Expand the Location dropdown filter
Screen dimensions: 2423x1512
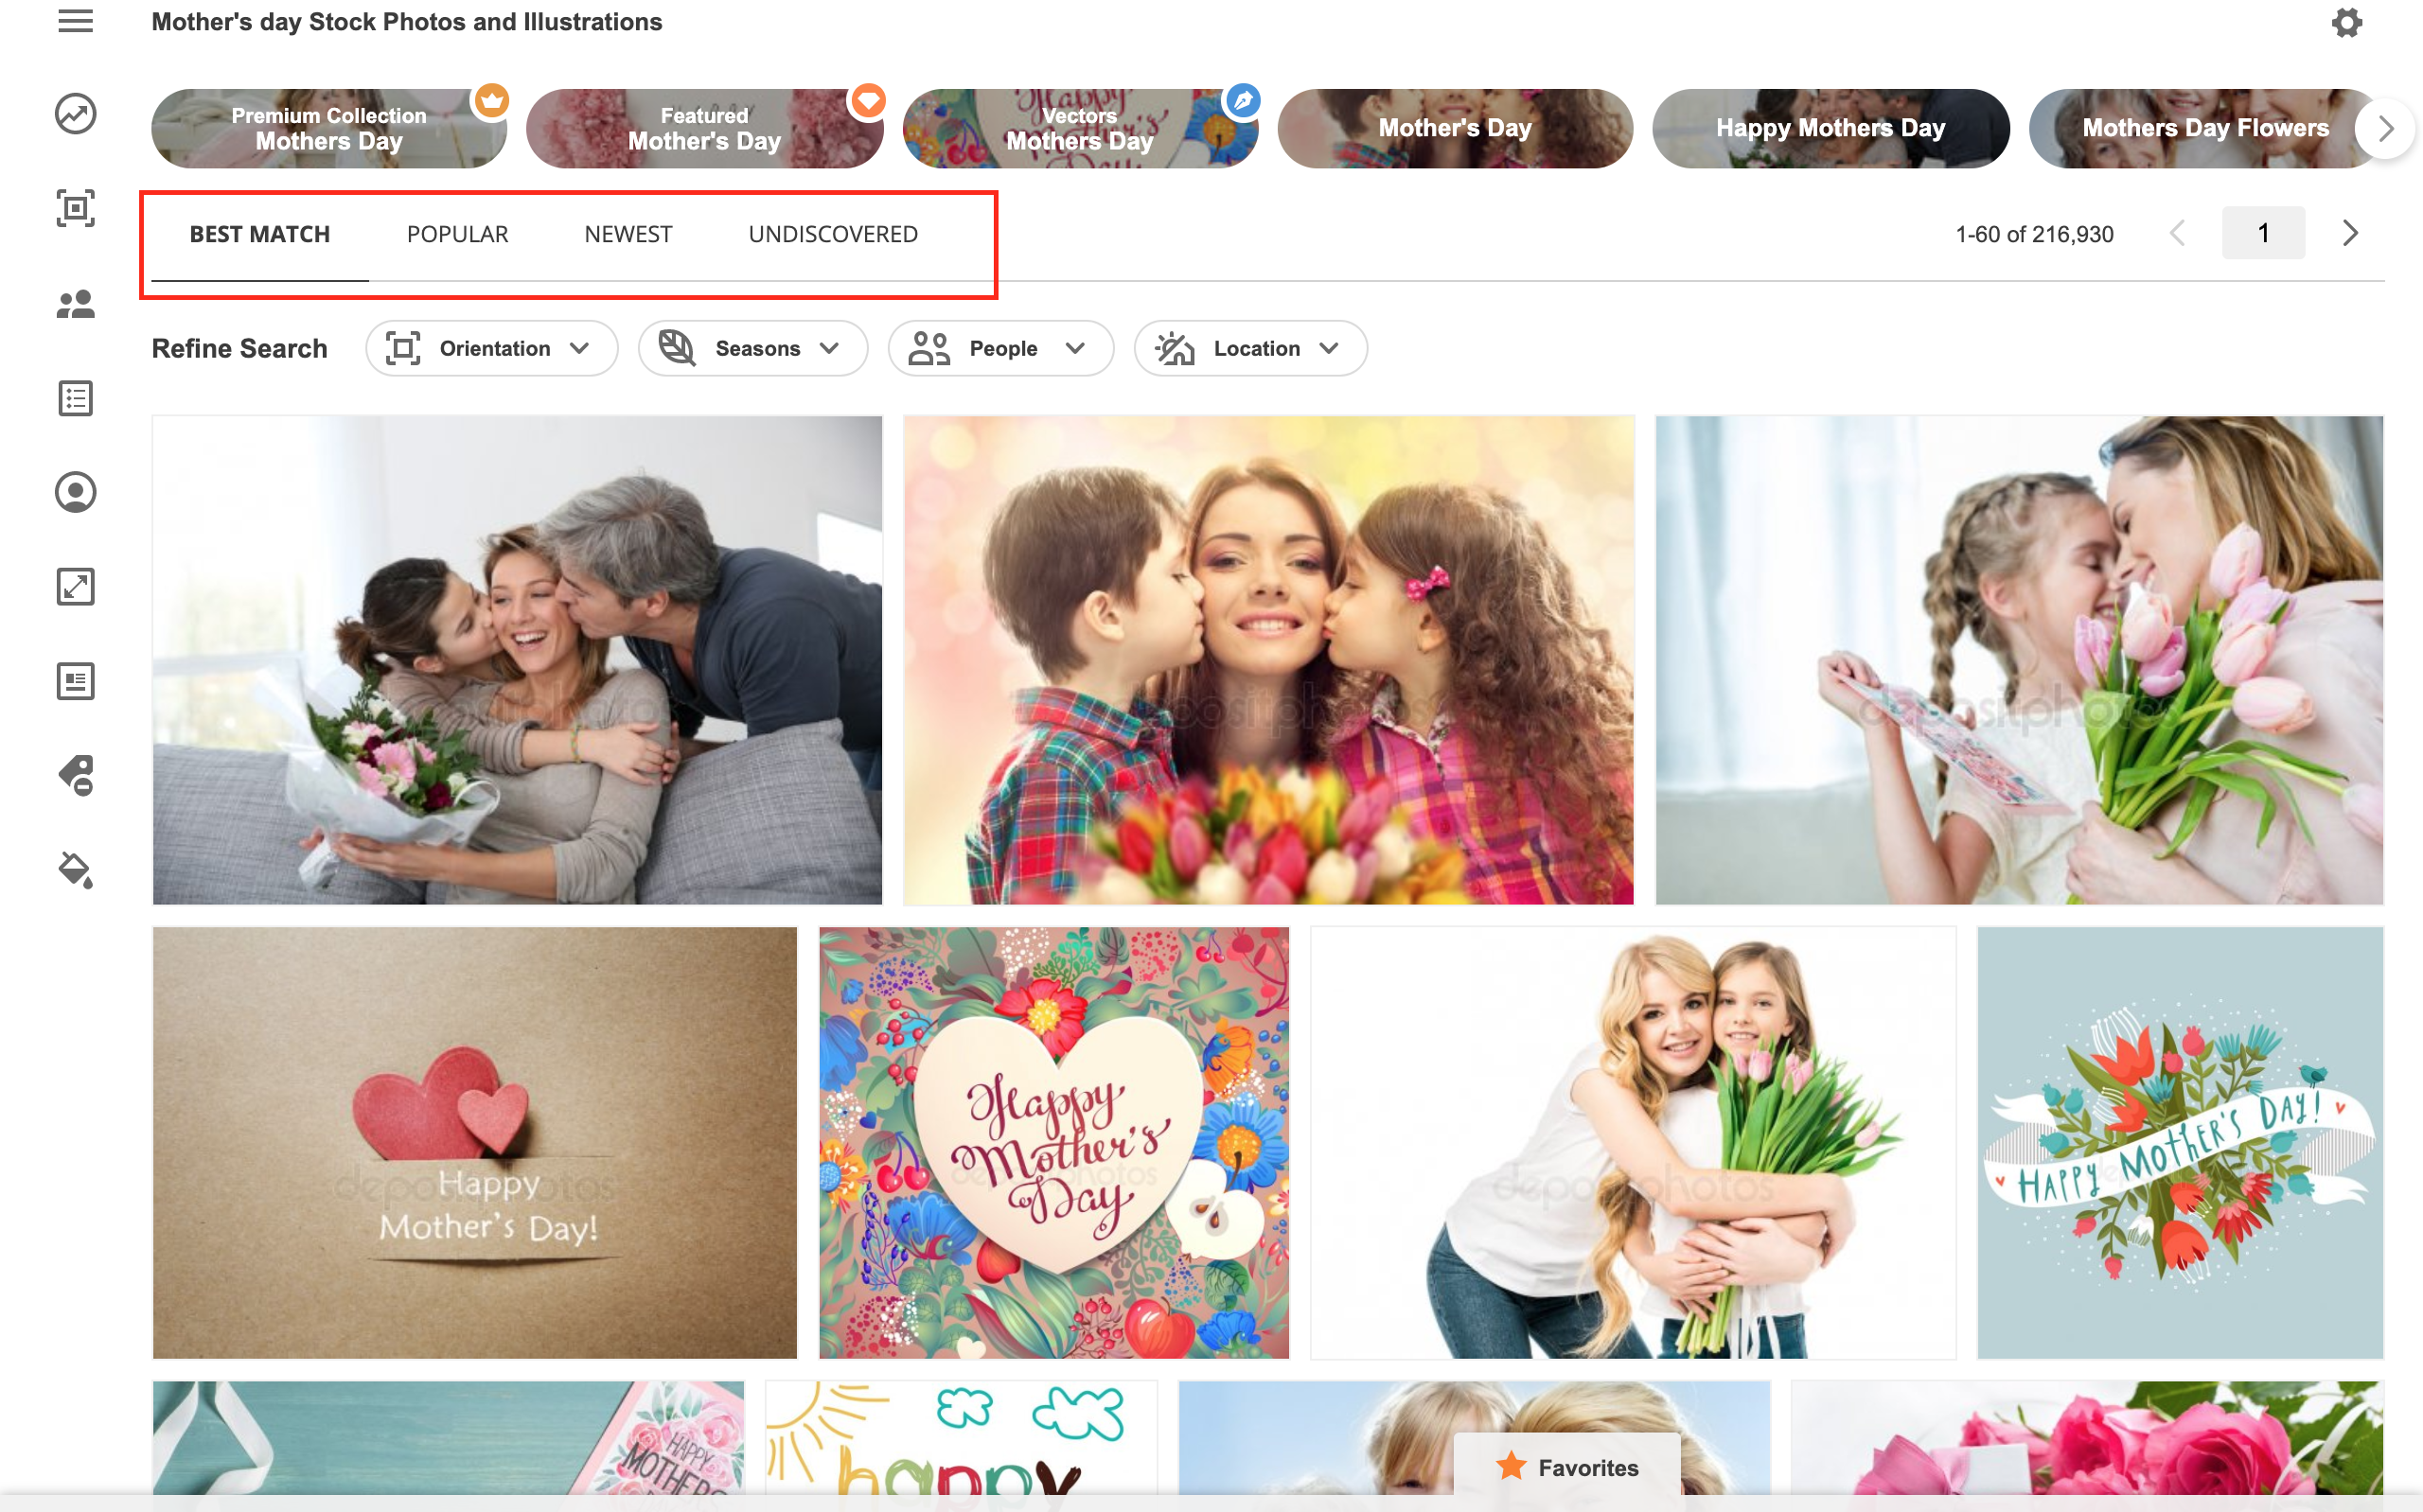(1250, 348)
